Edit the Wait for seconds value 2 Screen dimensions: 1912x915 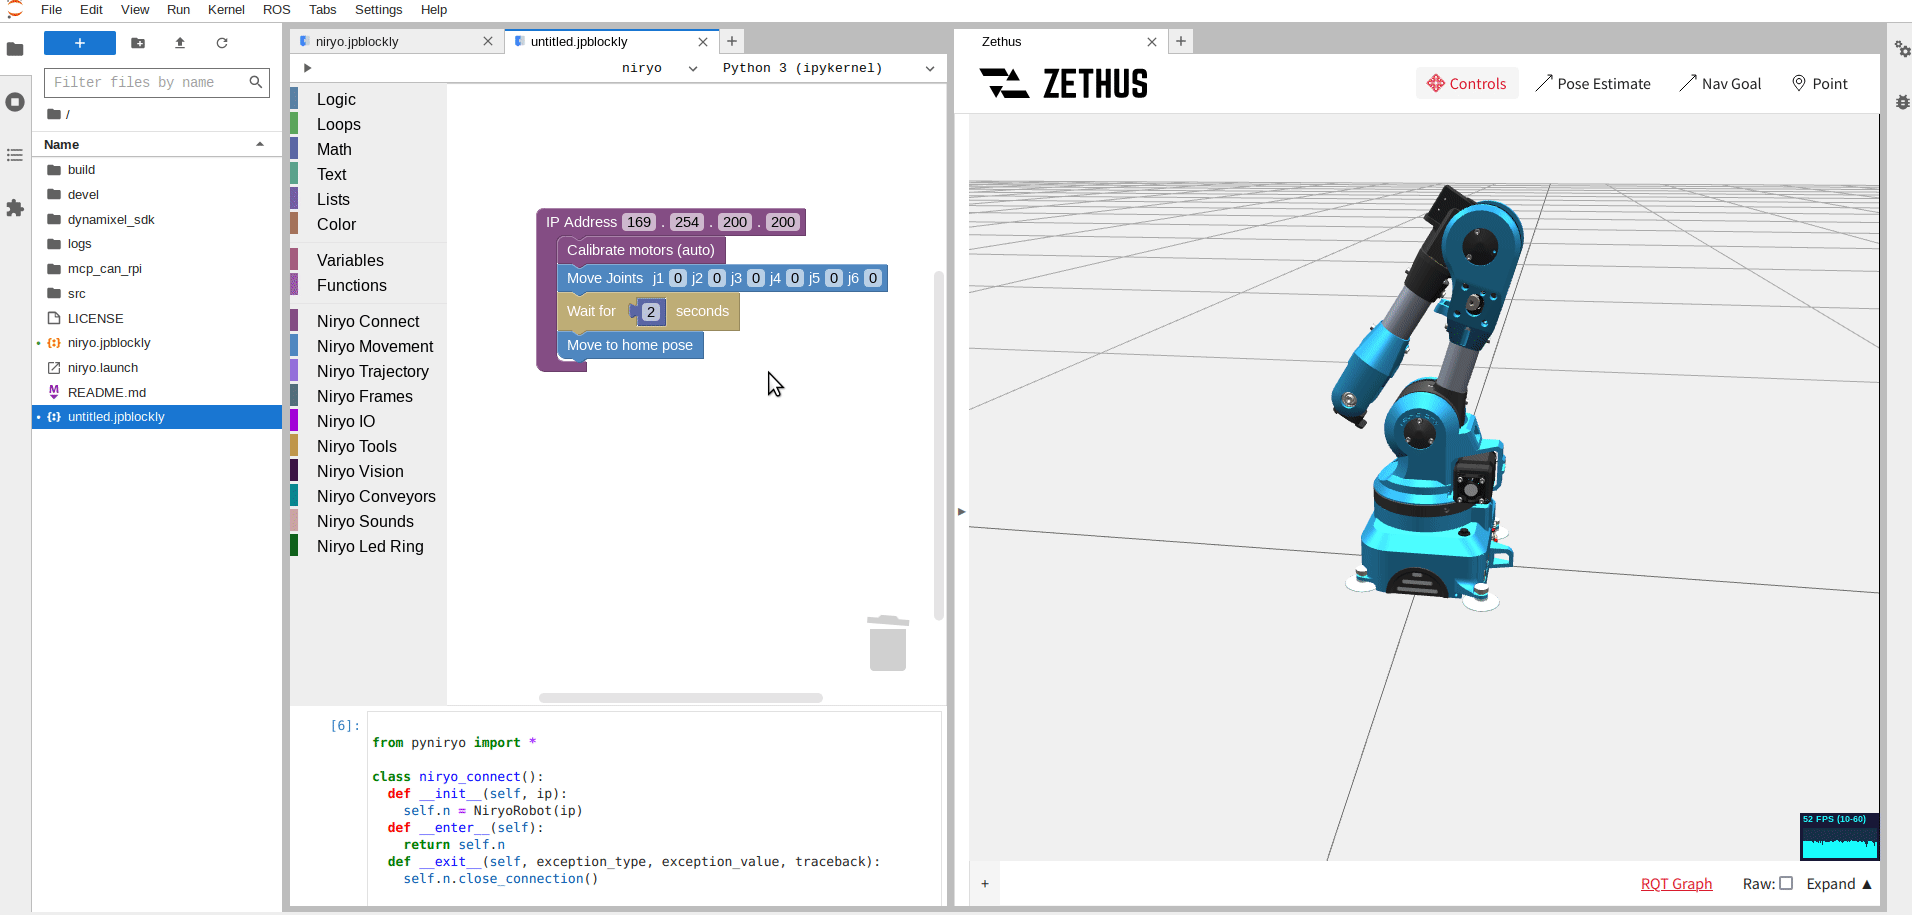tap(651, 311)
